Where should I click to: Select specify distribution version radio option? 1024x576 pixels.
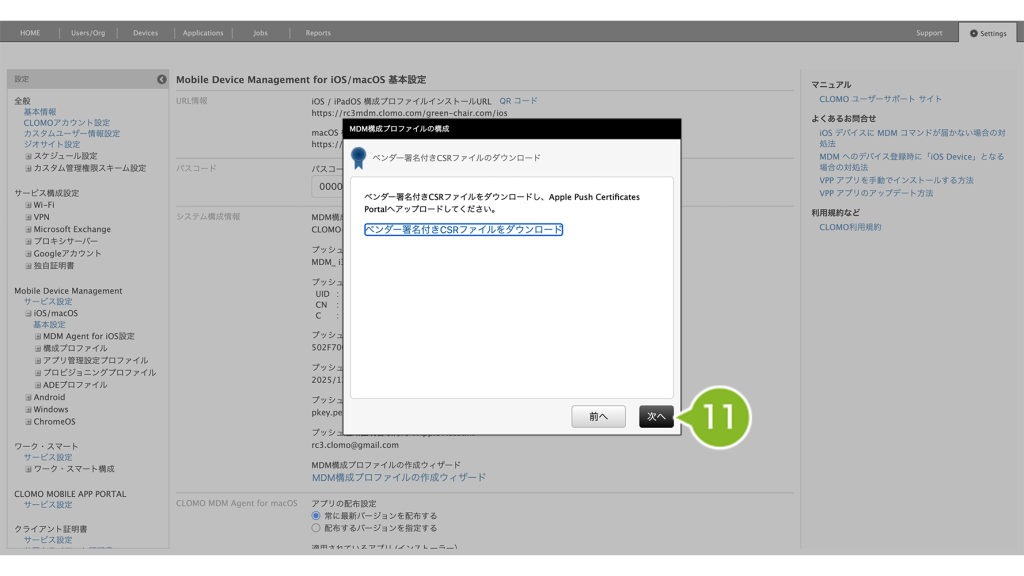tap(317, 528)
